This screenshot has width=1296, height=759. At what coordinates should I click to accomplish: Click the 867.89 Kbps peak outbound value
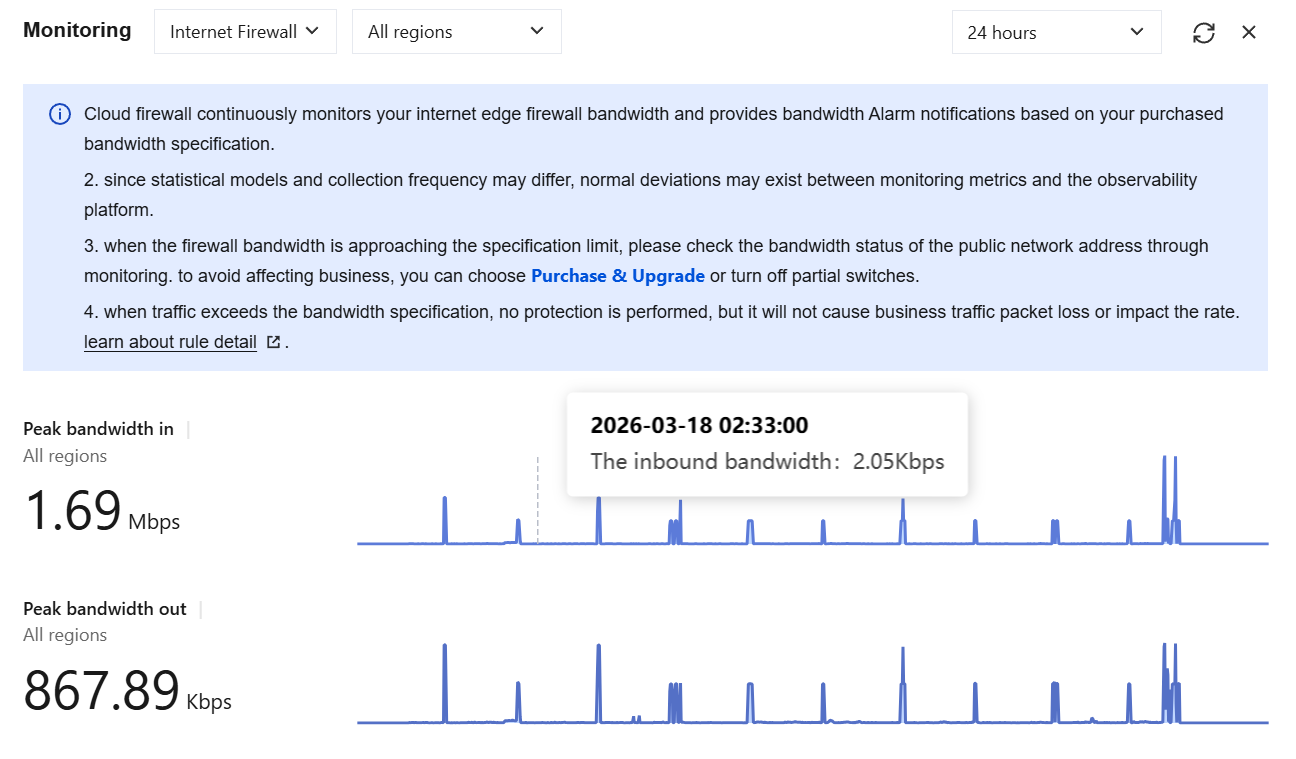[x=127, y=691]
